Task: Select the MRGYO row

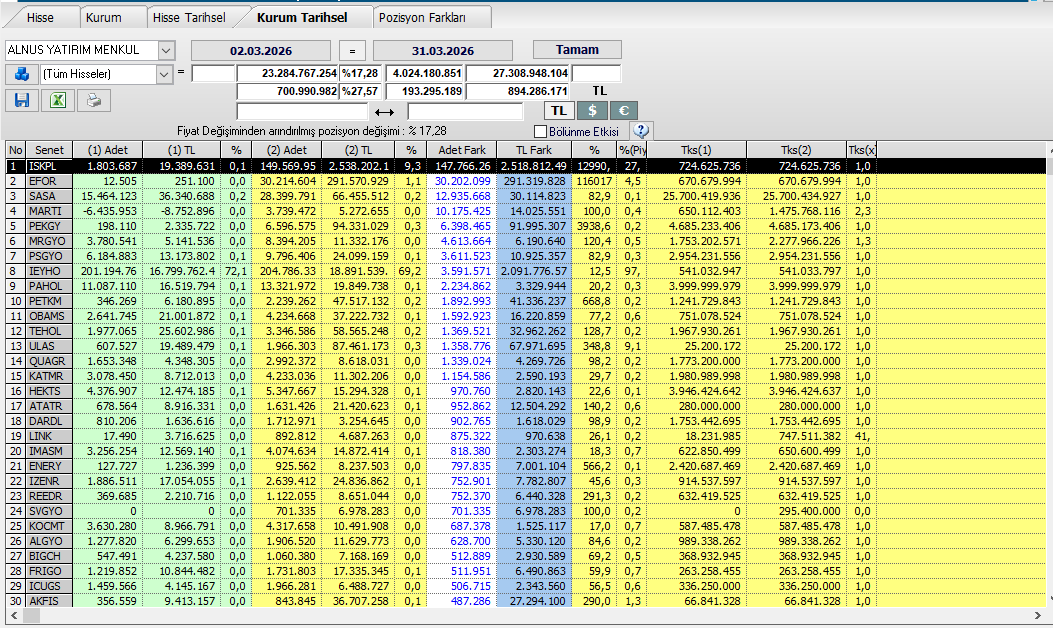Action: (x=526, y=241)
